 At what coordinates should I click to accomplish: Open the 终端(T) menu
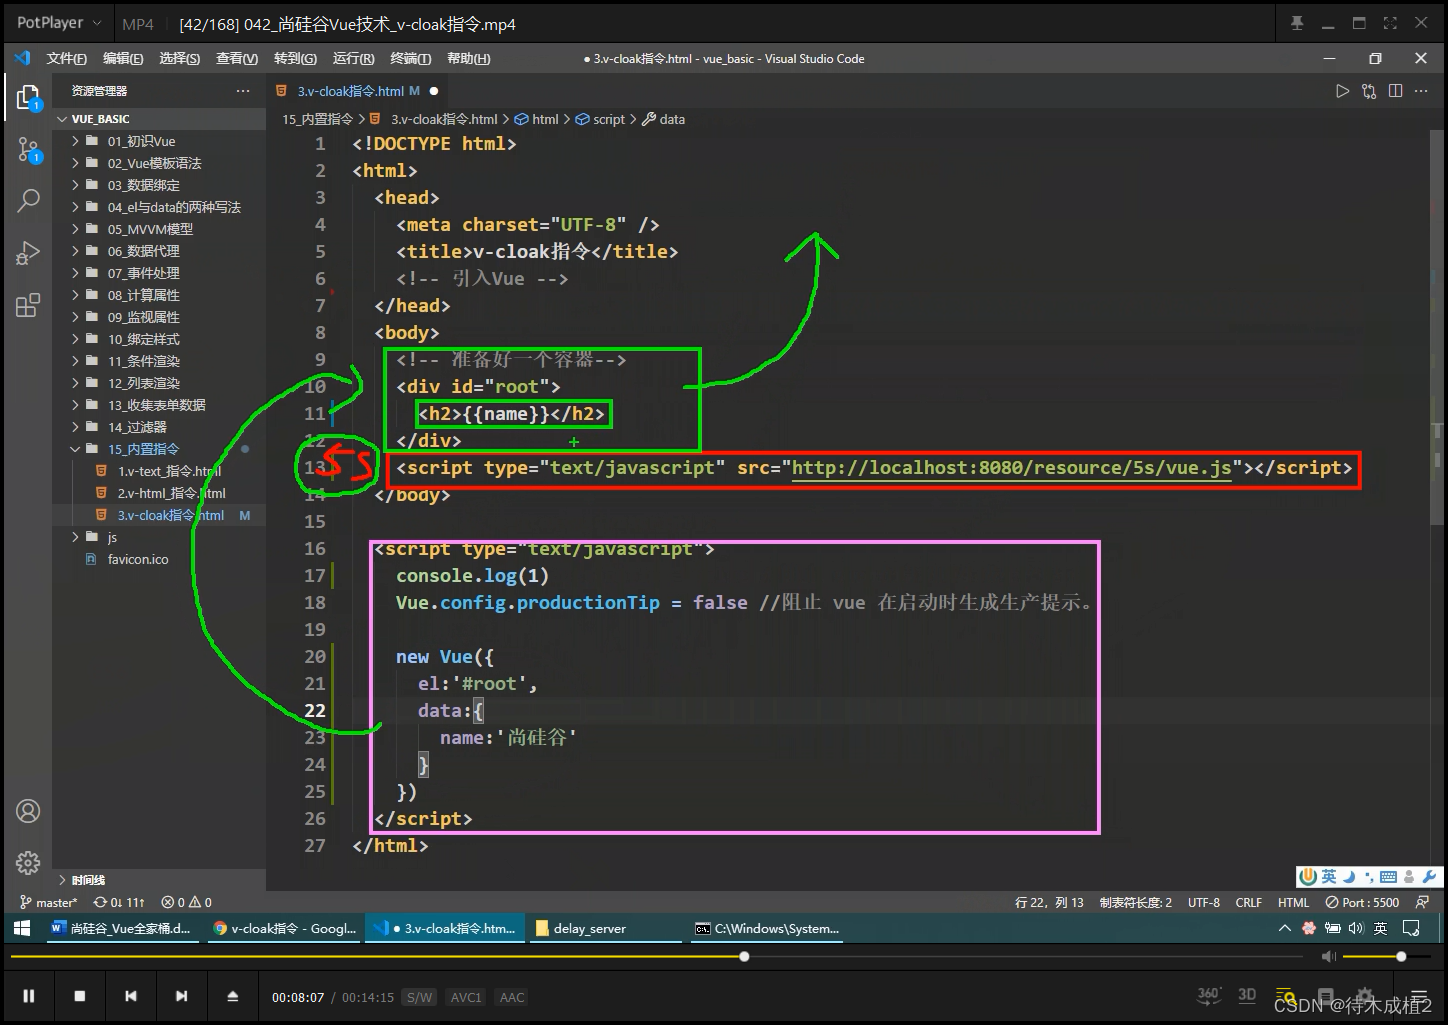(410, 58)
